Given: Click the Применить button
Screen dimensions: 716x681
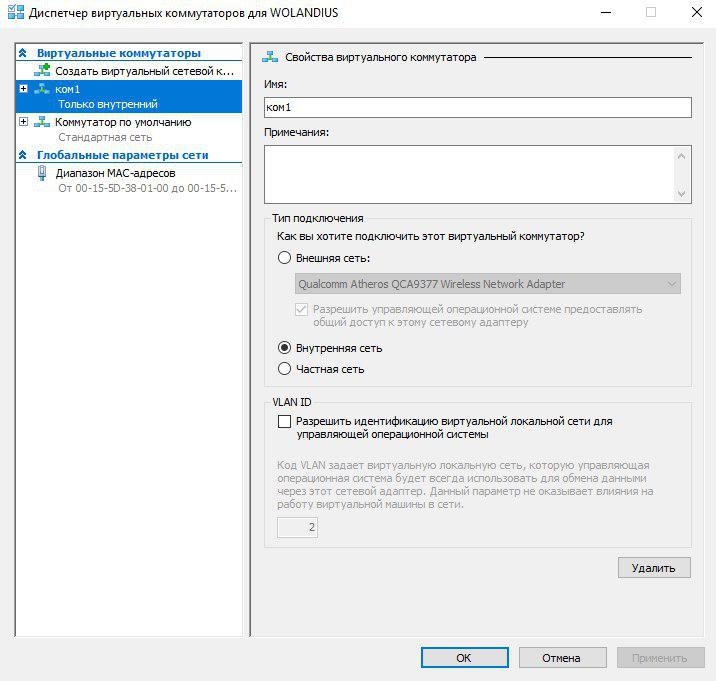Looking at the screenshot, I should [661, 658].
